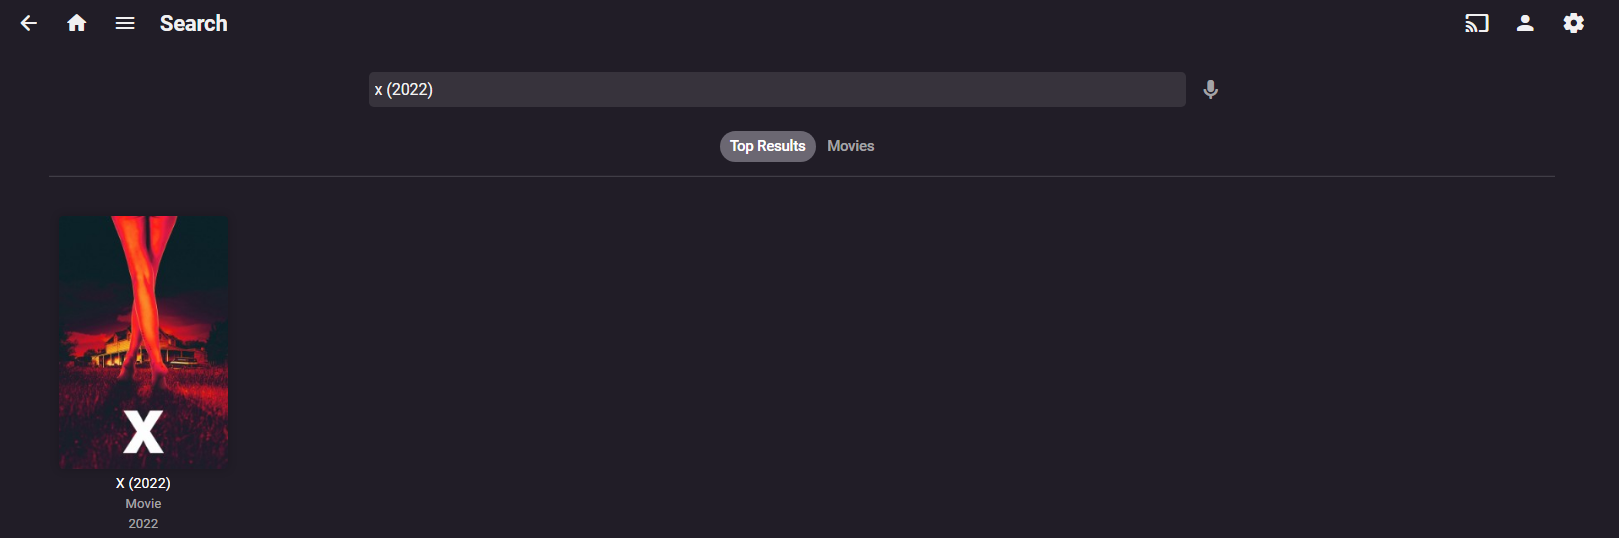1619x538 pixels.
Task: Click the "Movie" label under the result
Action: click(143, 504)
